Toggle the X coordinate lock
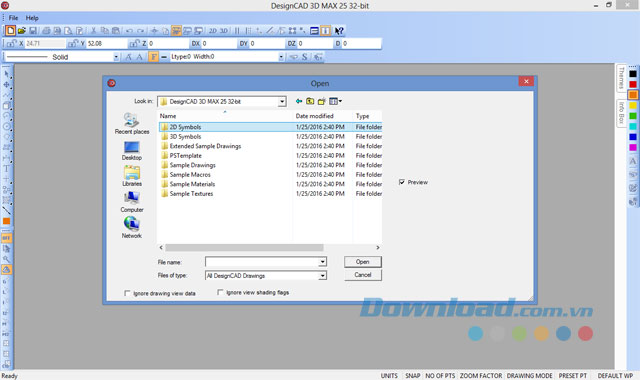 [x=11, y=43]
